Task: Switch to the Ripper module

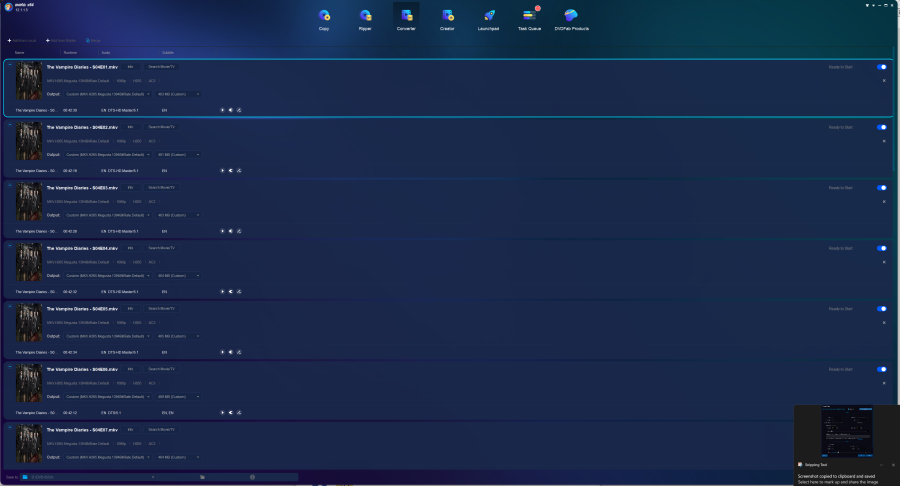Action: (x=366, y=19)
